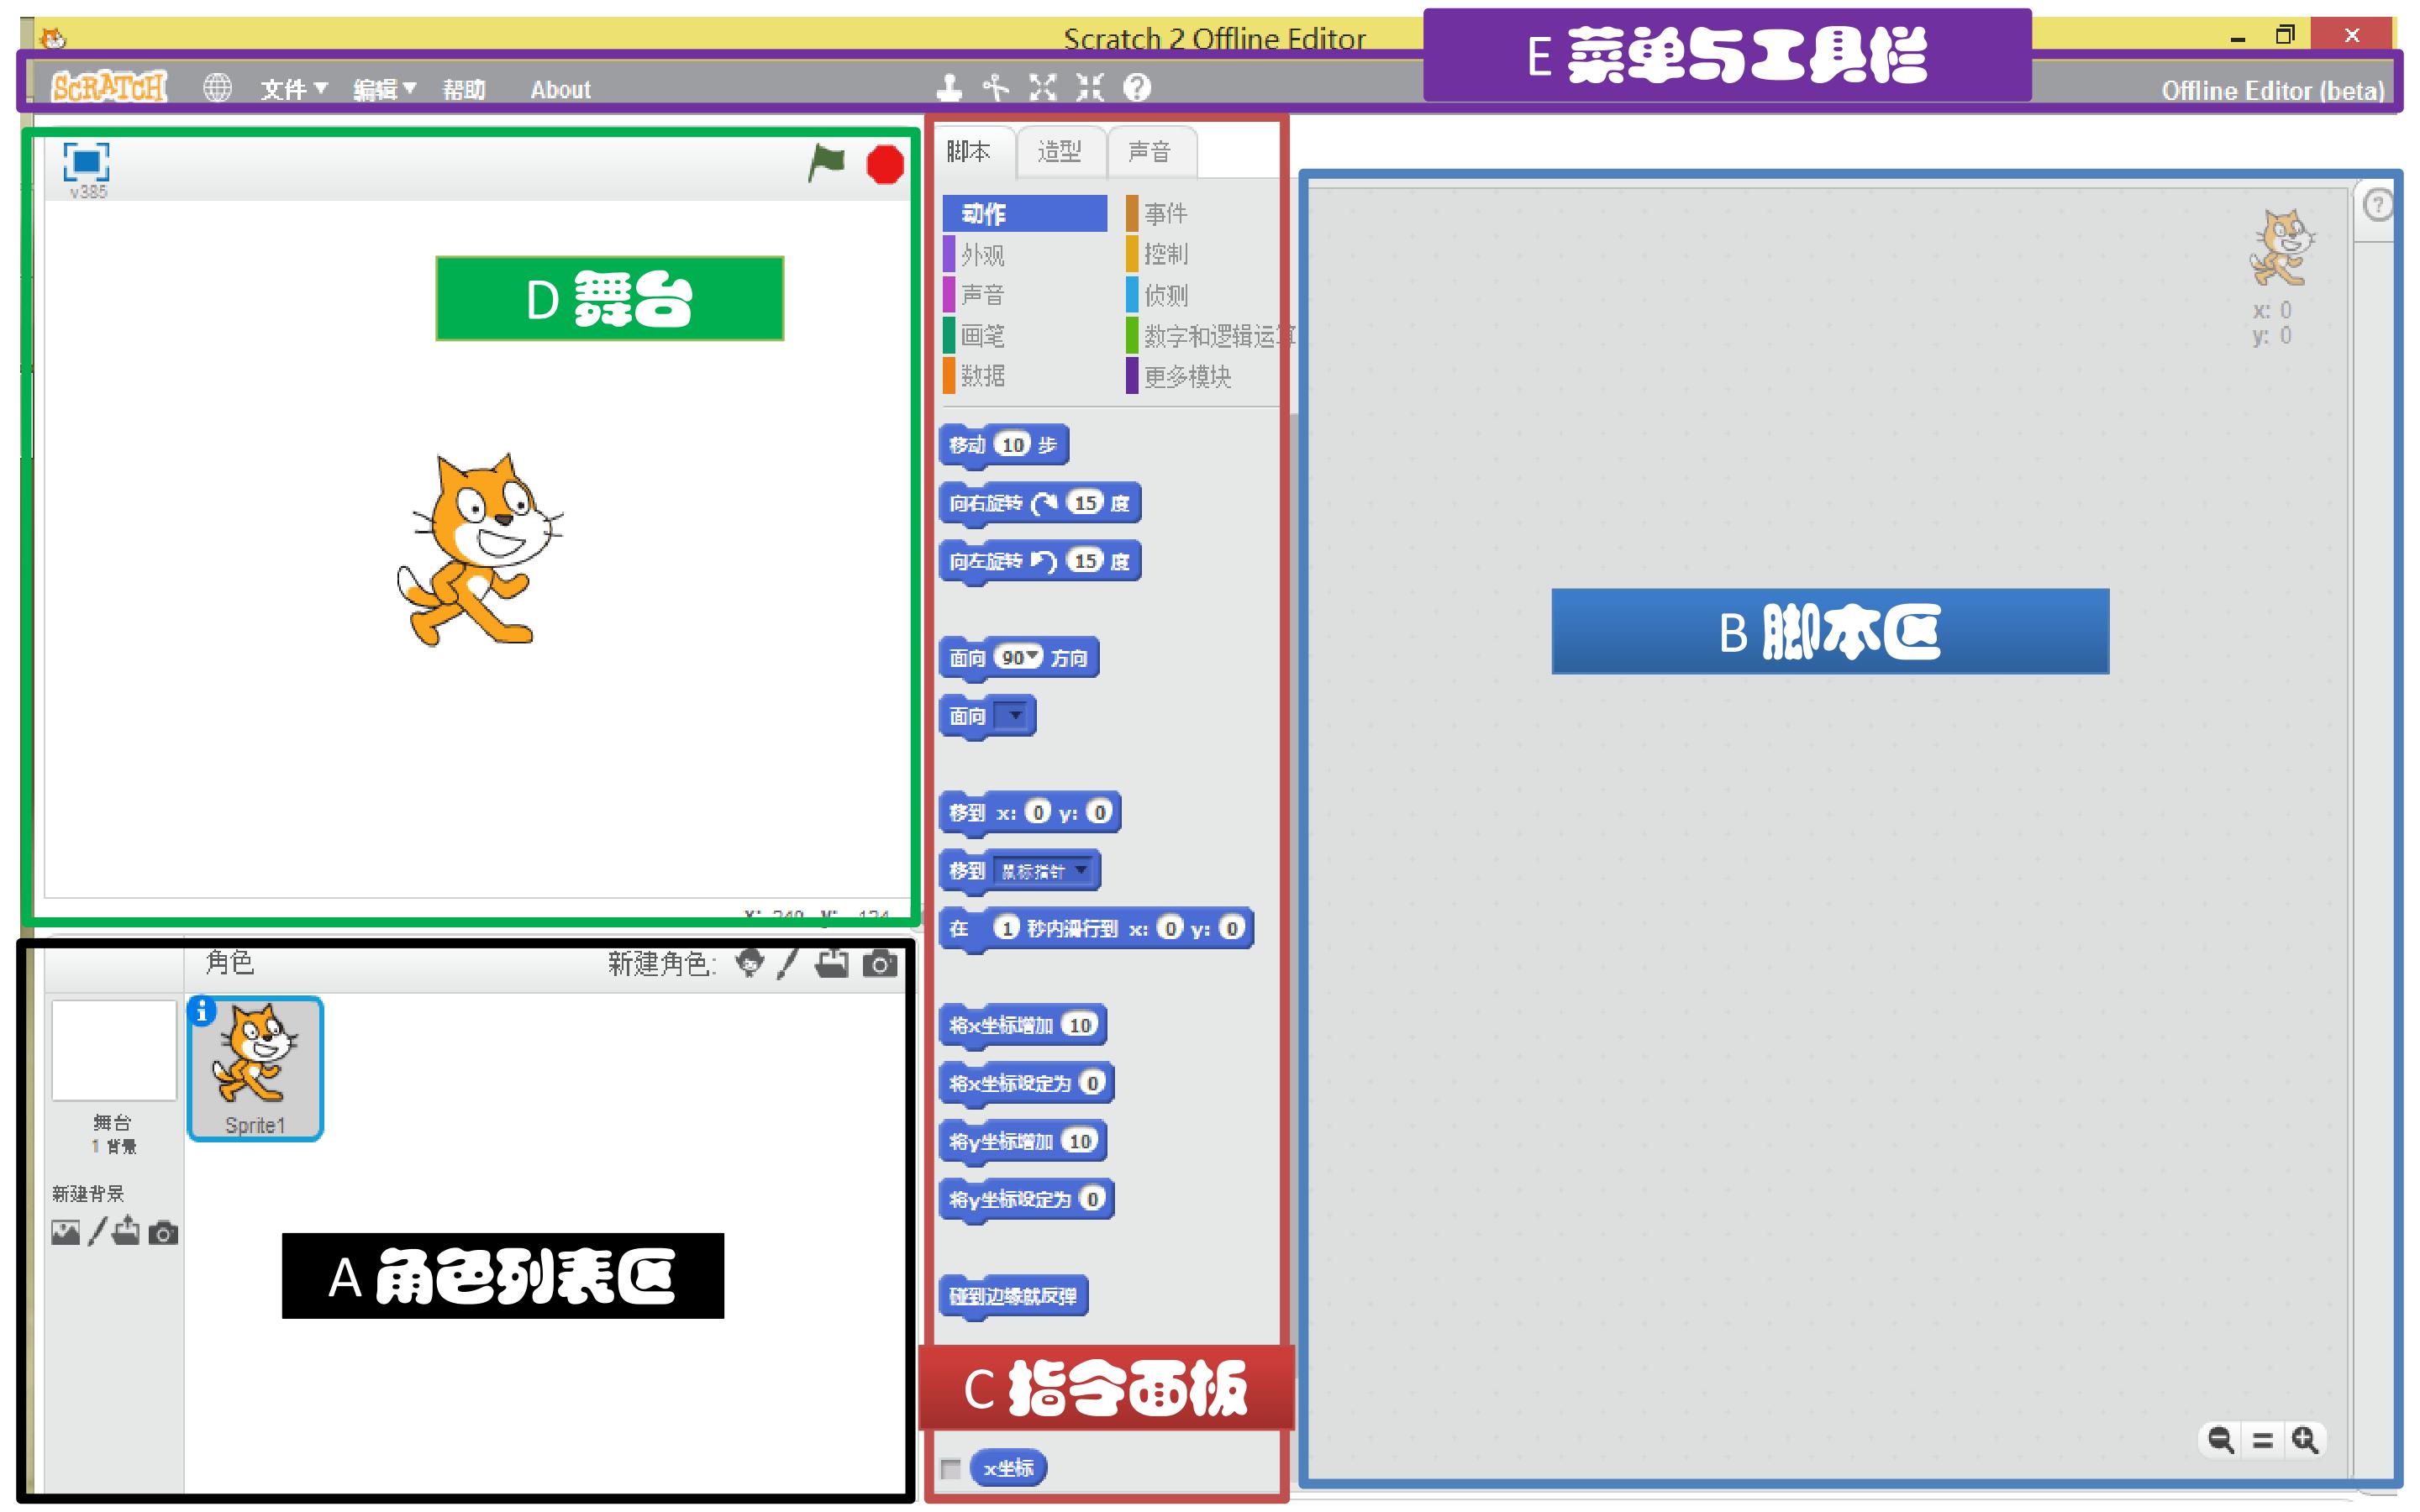Click the value in 将x坐标设定为 block
The width and height of the screenshot is (2420, 1512).
tap(1092, 1083)
